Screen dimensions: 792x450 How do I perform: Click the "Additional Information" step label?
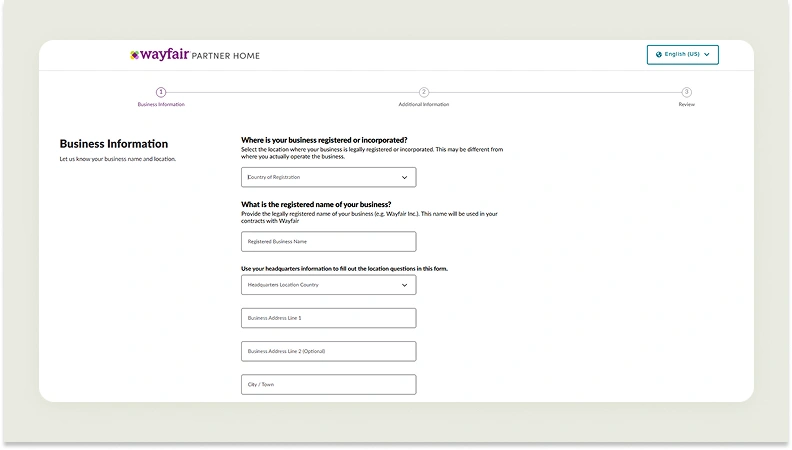(424, 105)
